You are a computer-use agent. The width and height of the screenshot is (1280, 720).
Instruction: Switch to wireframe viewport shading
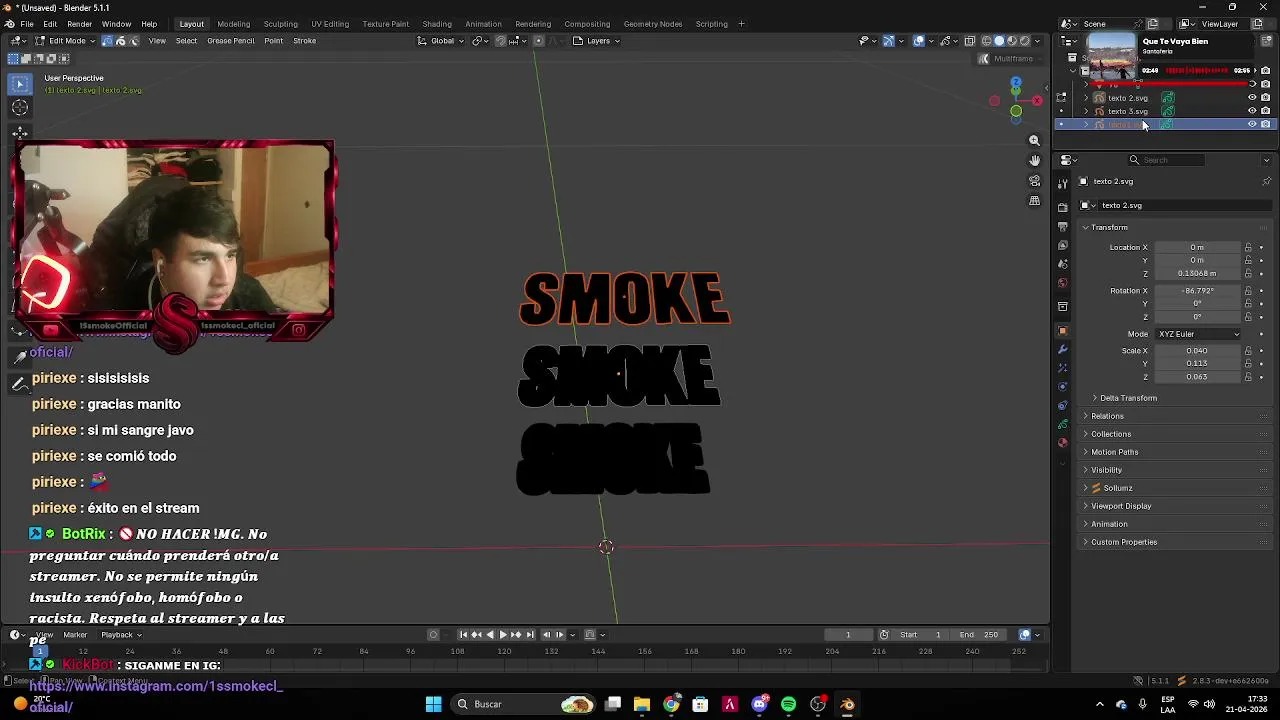986,41
